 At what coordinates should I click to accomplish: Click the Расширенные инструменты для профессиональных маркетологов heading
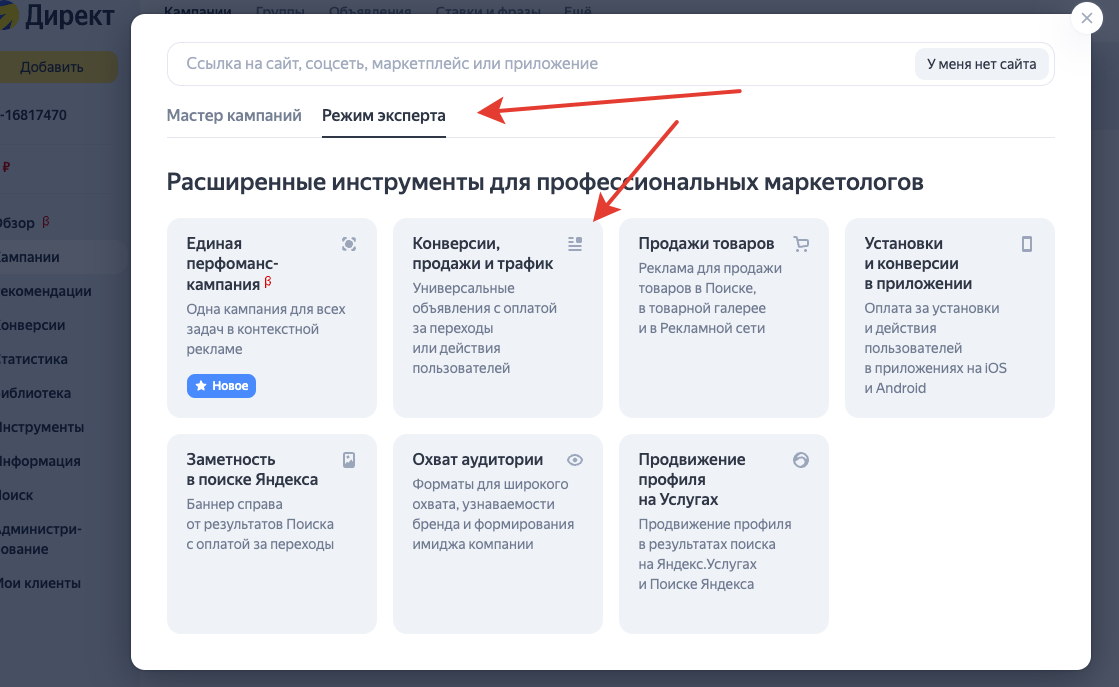coord(545,182)
